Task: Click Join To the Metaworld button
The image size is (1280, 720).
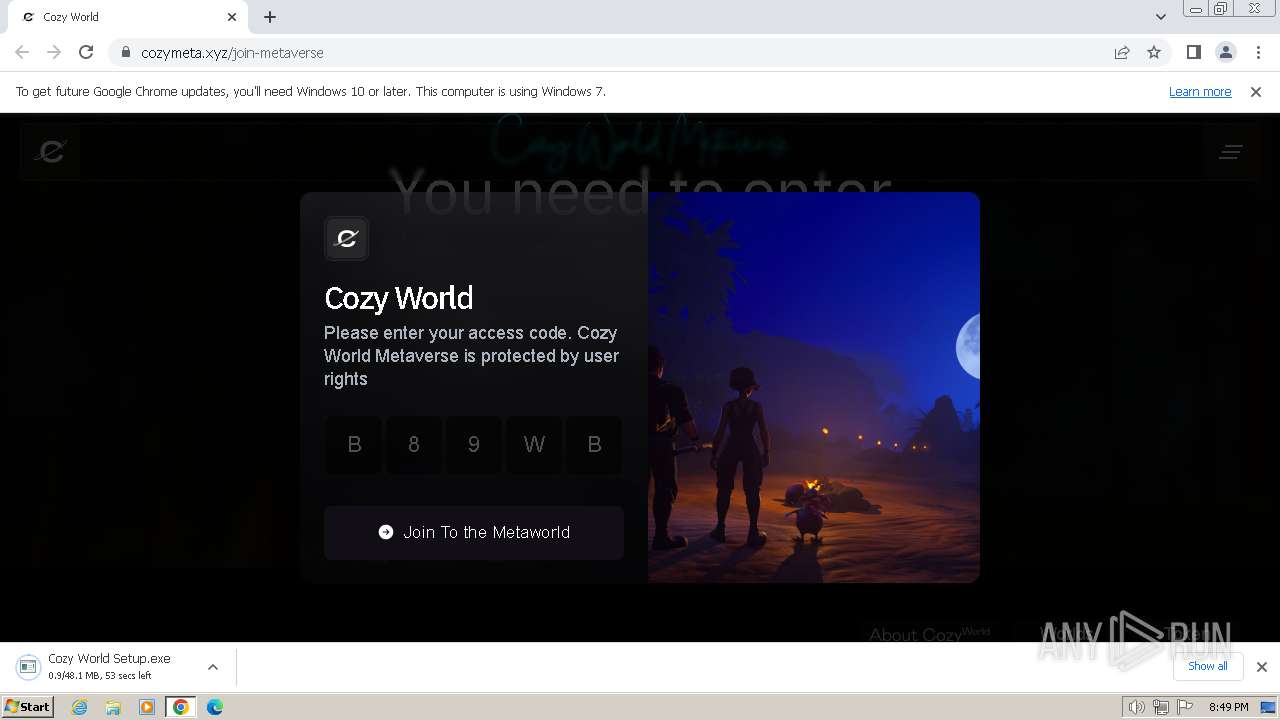Action: 474,532
